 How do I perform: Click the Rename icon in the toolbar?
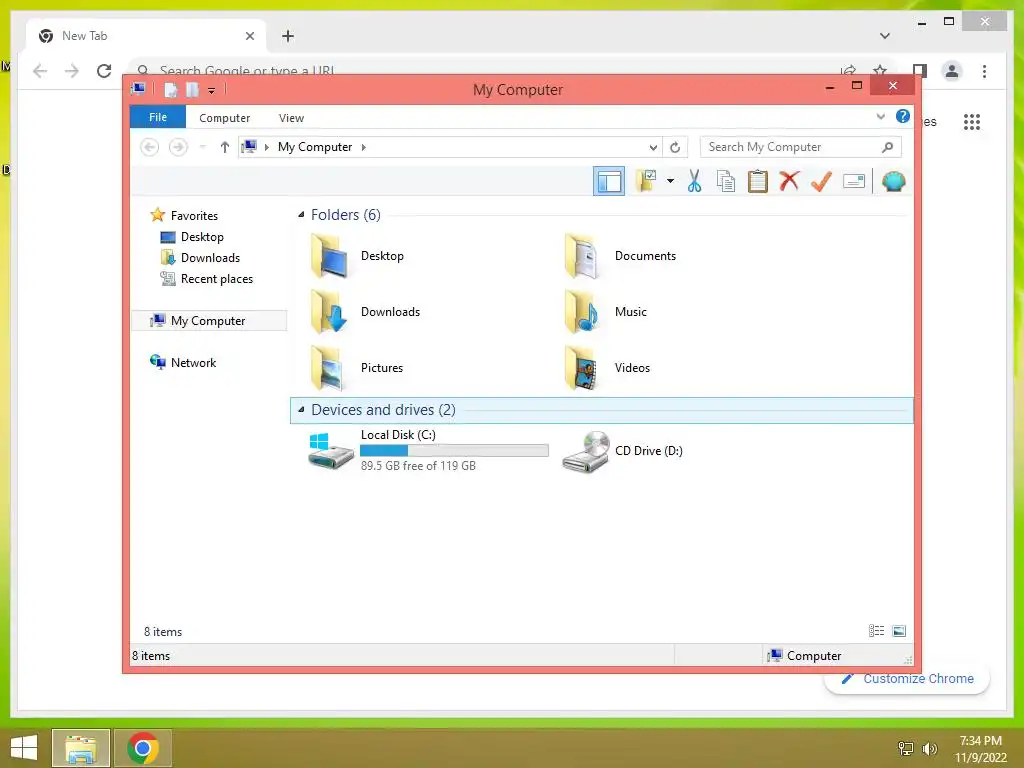(854, 181)
